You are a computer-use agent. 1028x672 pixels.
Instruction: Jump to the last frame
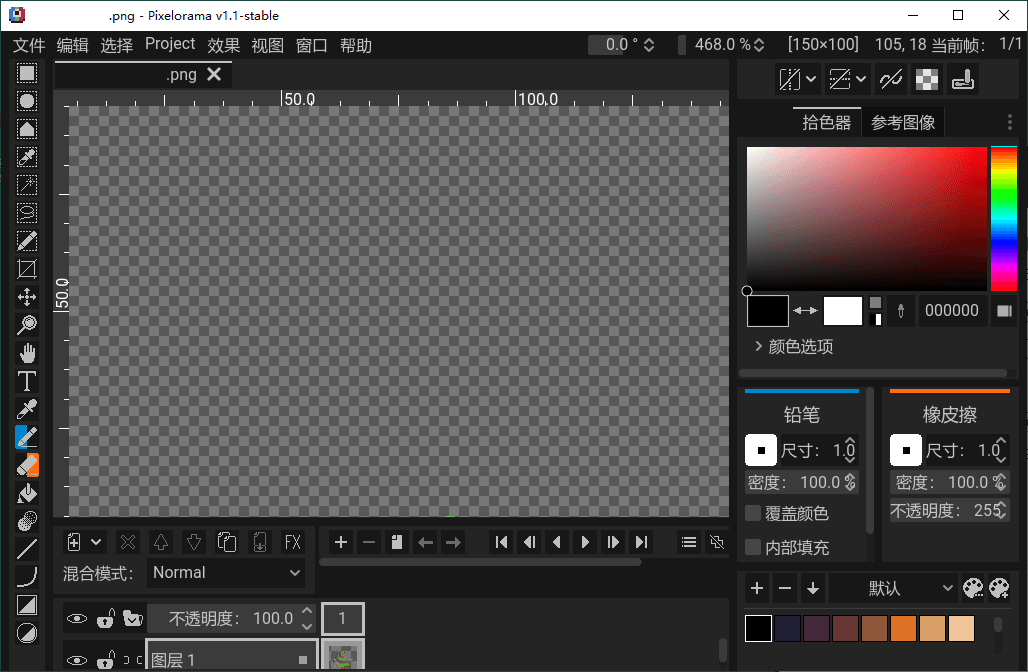pos(641,542)
